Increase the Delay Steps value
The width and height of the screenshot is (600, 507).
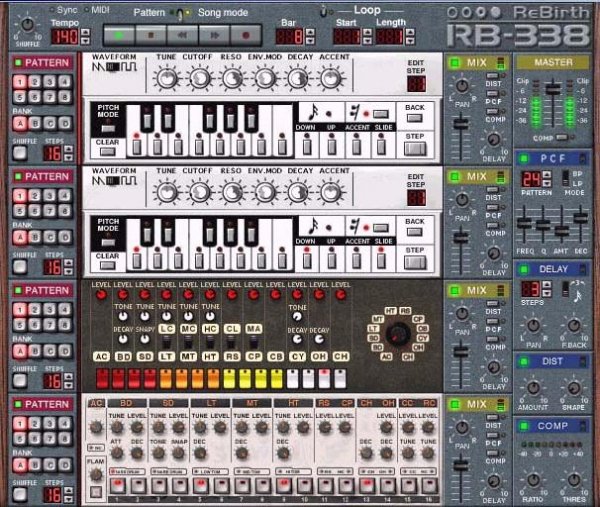point(547,285)
